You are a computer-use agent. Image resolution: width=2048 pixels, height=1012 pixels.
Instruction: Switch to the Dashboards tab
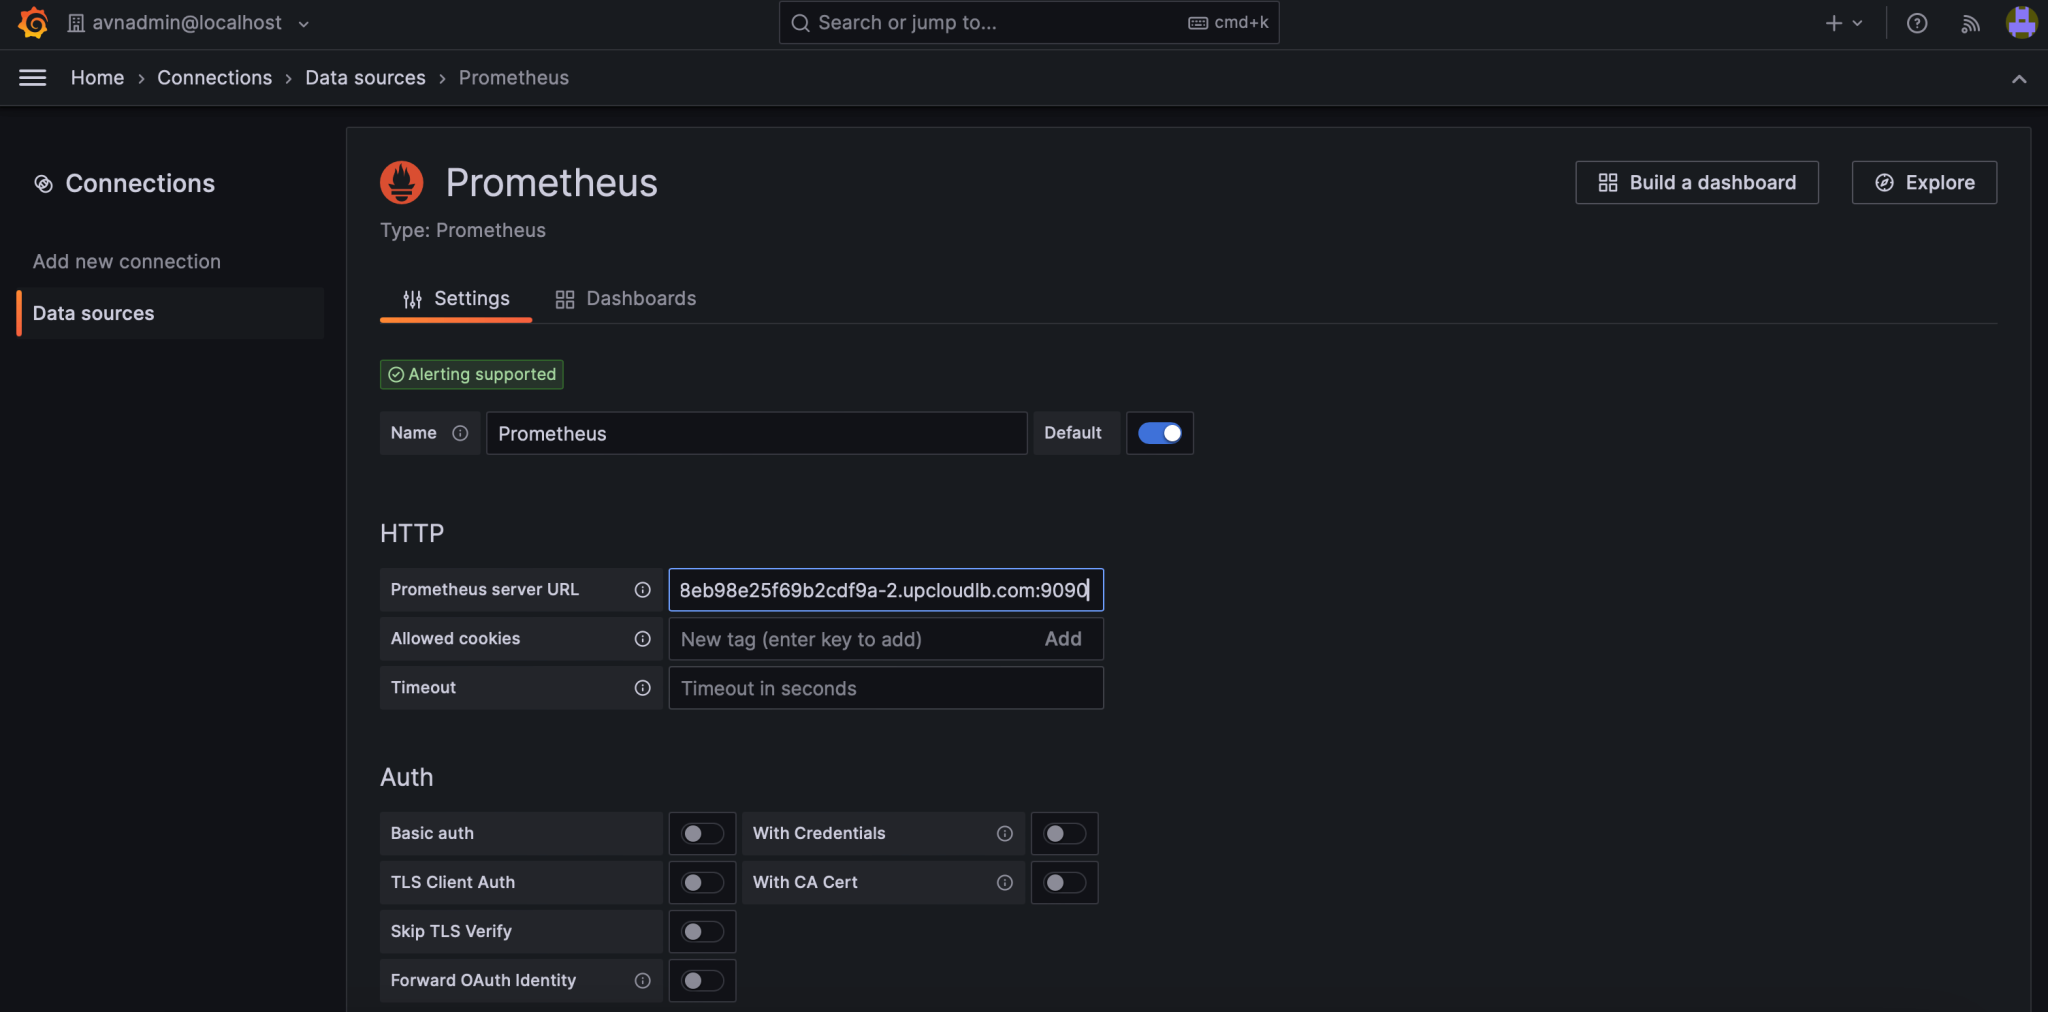coord(626,299)
